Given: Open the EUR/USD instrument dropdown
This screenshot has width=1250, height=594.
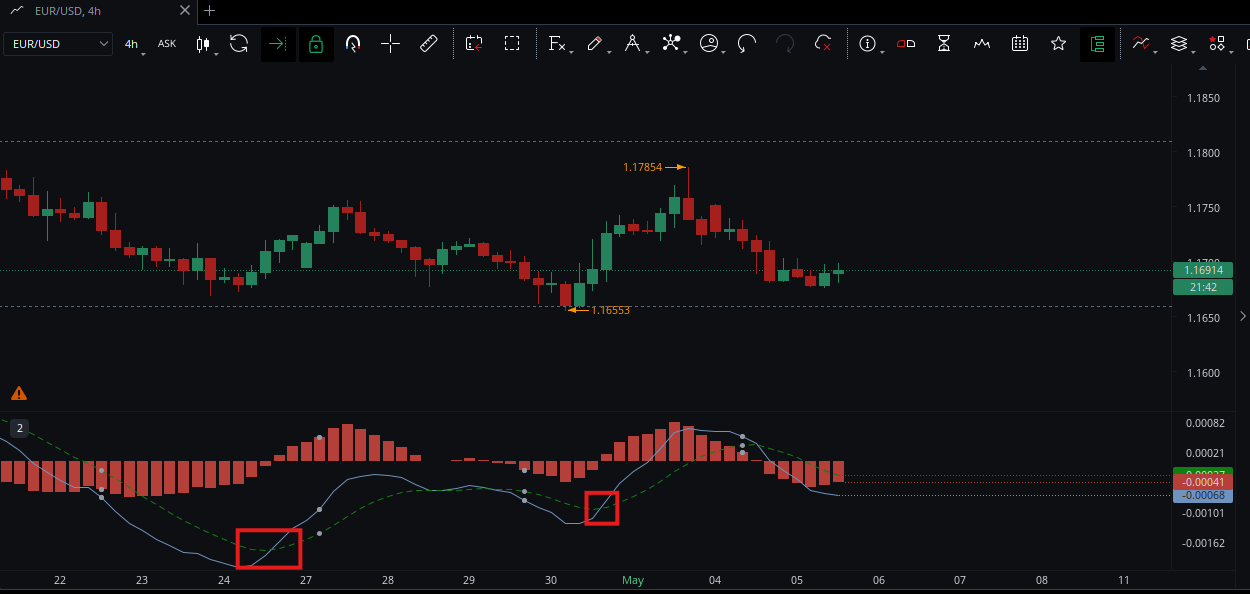Looking at the screenshot, I should coord(59,44).
